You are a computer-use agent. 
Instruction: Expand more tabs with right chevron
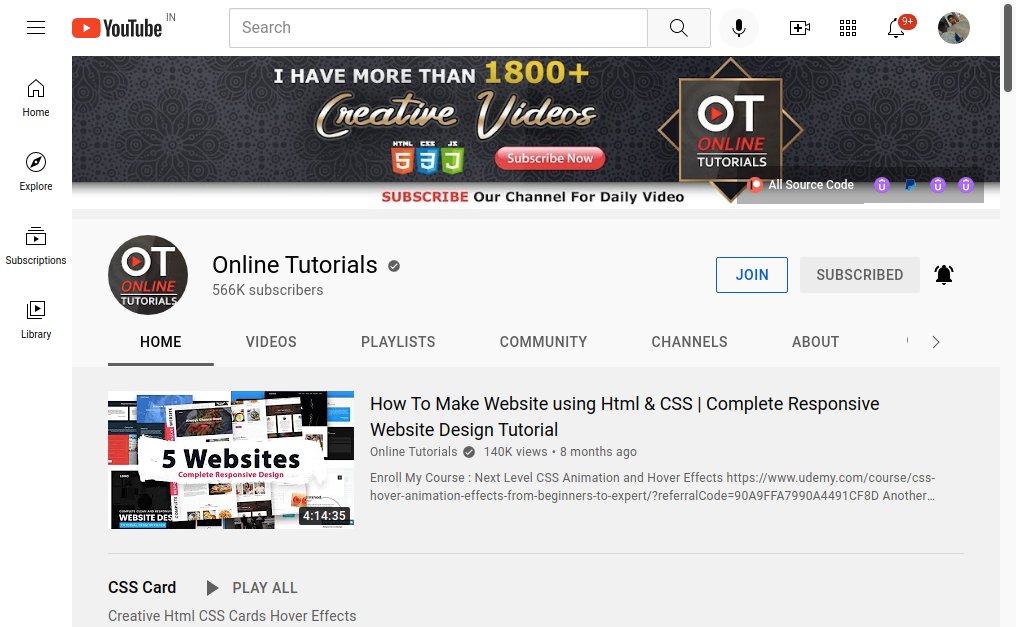pyautogui.click(x=936, y=342)
